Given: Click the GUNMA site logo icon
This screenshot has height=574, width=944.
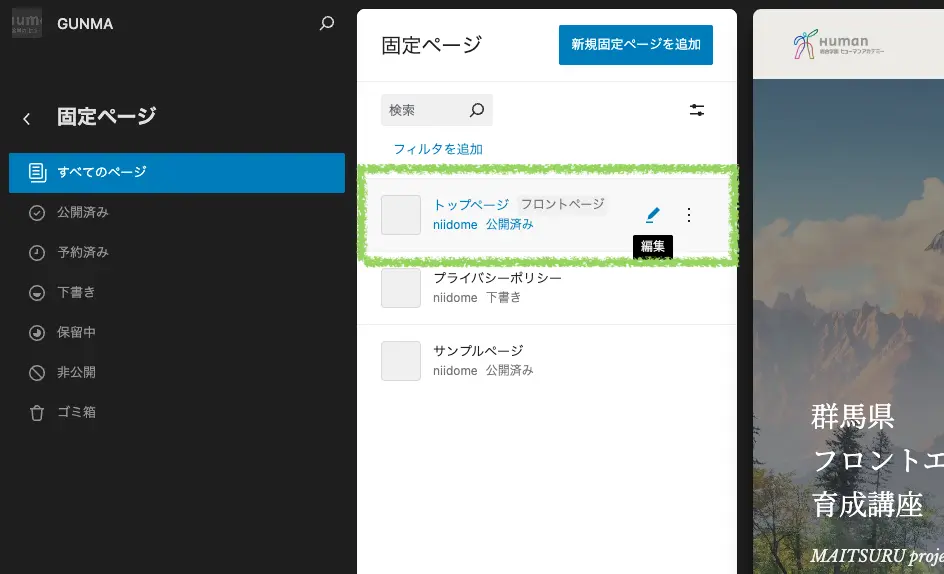Looking at the screenshot, I should point(27,23).
